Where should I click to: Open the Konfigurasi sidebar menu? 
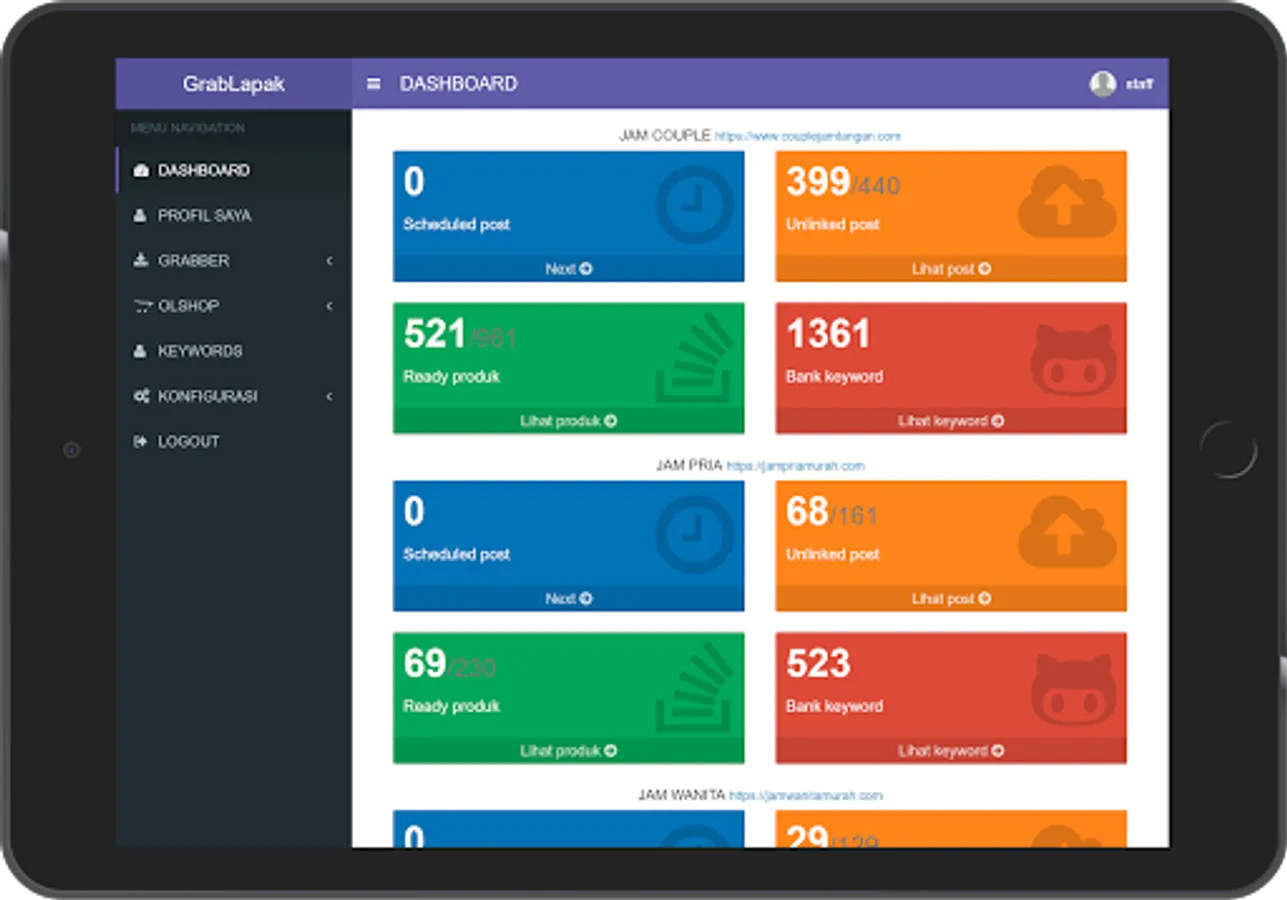click(233, 396)
